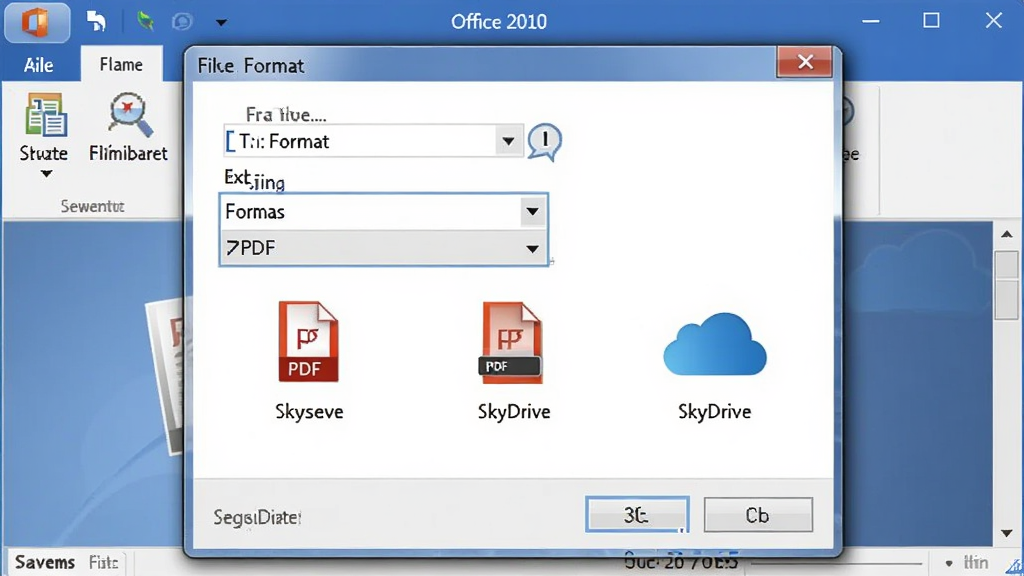Choose the middle PDF SkyDrive icon
This screenshot has width=1024, height=576.
(512, 342)
